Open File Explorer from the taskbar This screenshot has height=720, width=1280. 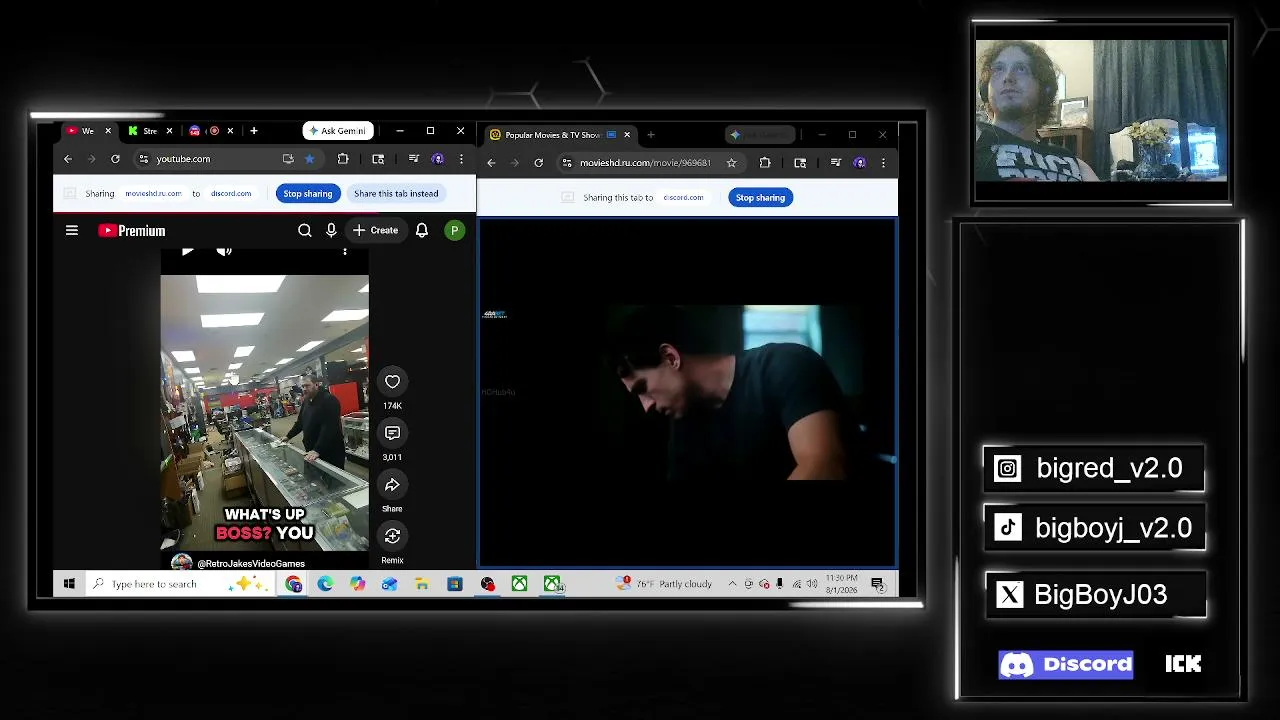[x=422, y=584]
